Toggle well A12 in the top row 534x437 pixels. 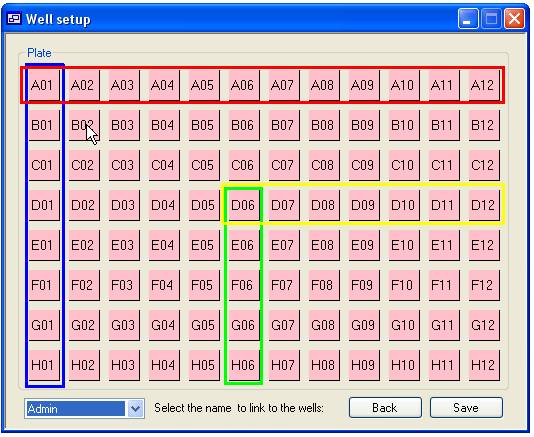click(x=484, y=85)
